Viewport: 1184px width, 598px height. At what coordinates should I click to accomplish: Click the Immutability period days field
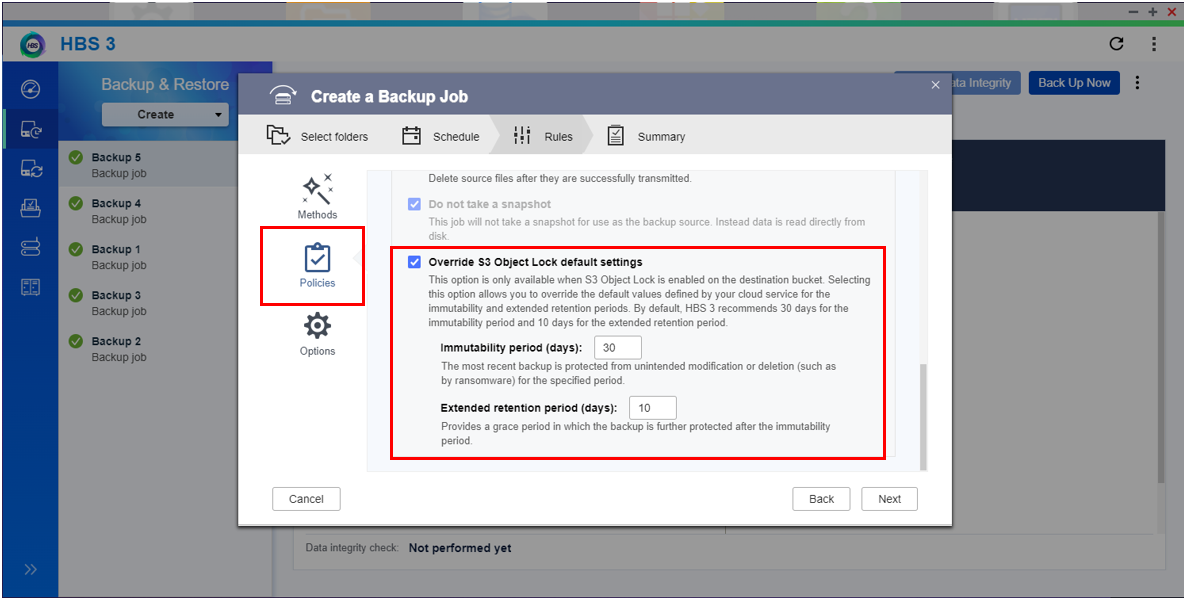click(x=617, y=348)
